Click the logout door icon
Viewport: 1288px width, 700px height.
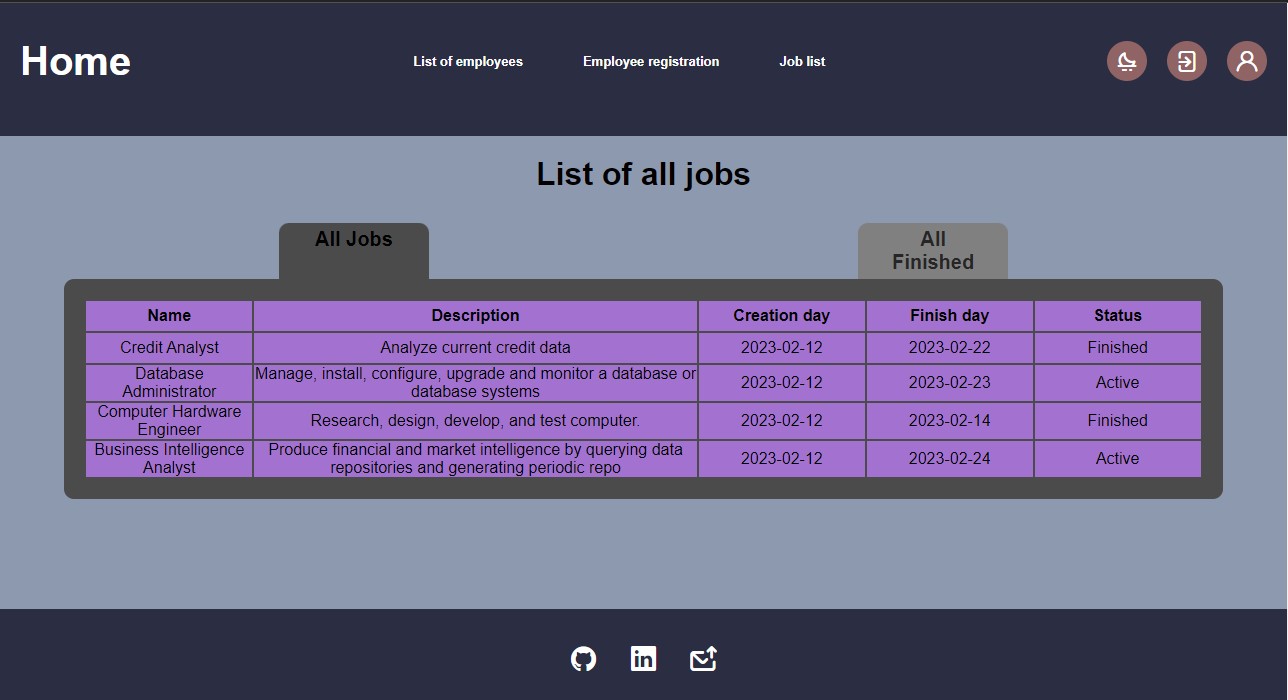click(x=1187, y=61)
